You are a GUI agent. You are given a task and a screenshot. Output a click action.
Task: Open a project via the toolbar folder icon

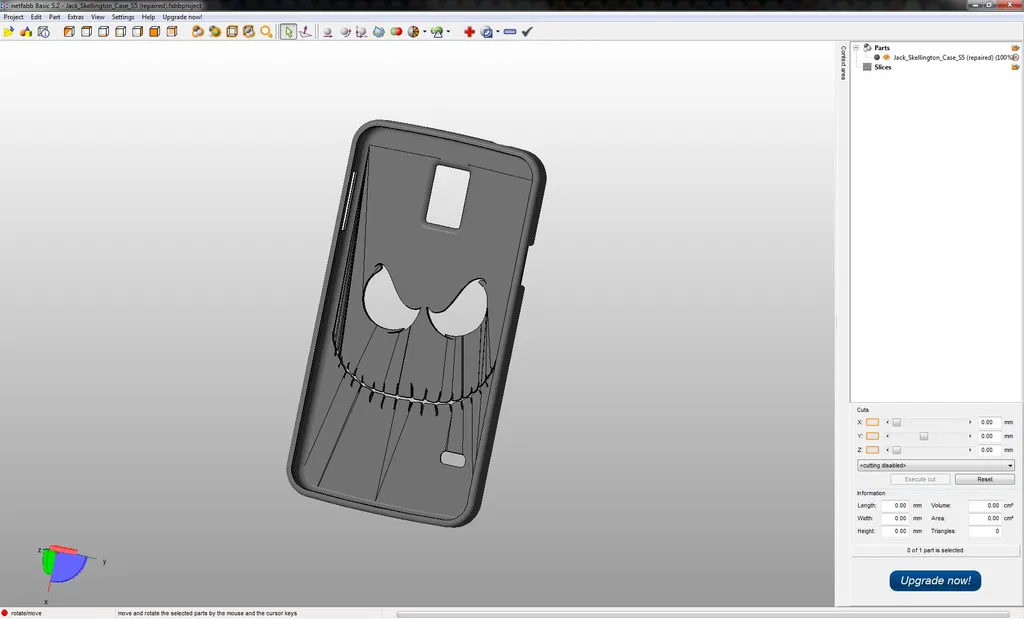pyautogui.click(x=9, y=31)
